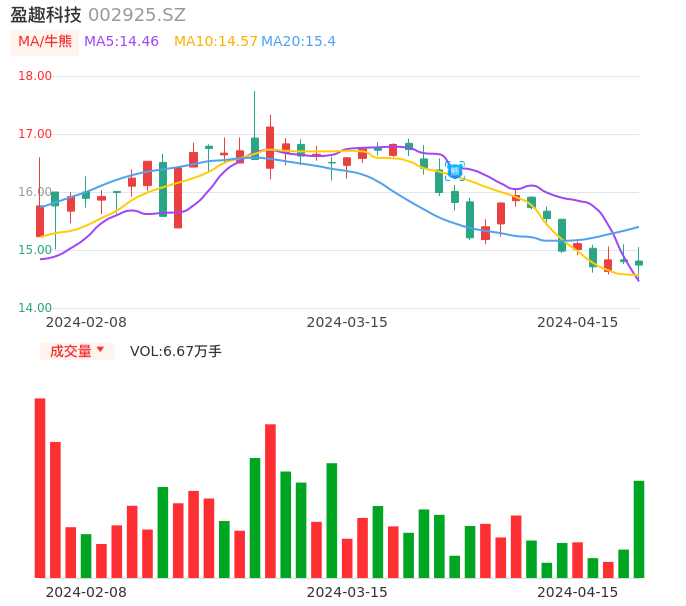This screenshot has width=686, height=606.
Task: Click the tallest red volume bar at far left
Action: coord(40,488)
